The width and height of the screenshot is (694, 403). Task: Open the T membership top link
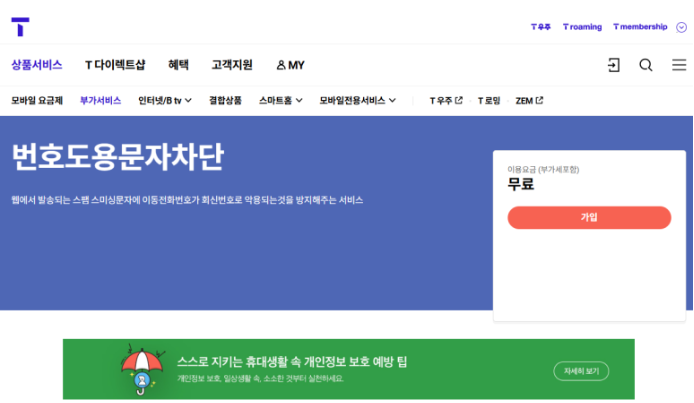click(640, 27)
